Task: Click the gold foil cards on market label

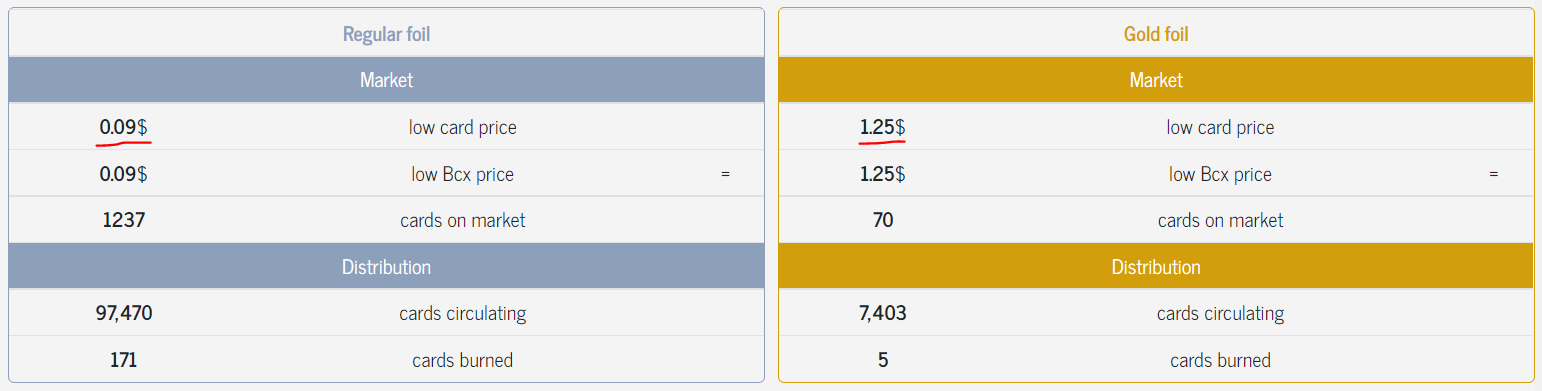Action: tap(1220, 220)
